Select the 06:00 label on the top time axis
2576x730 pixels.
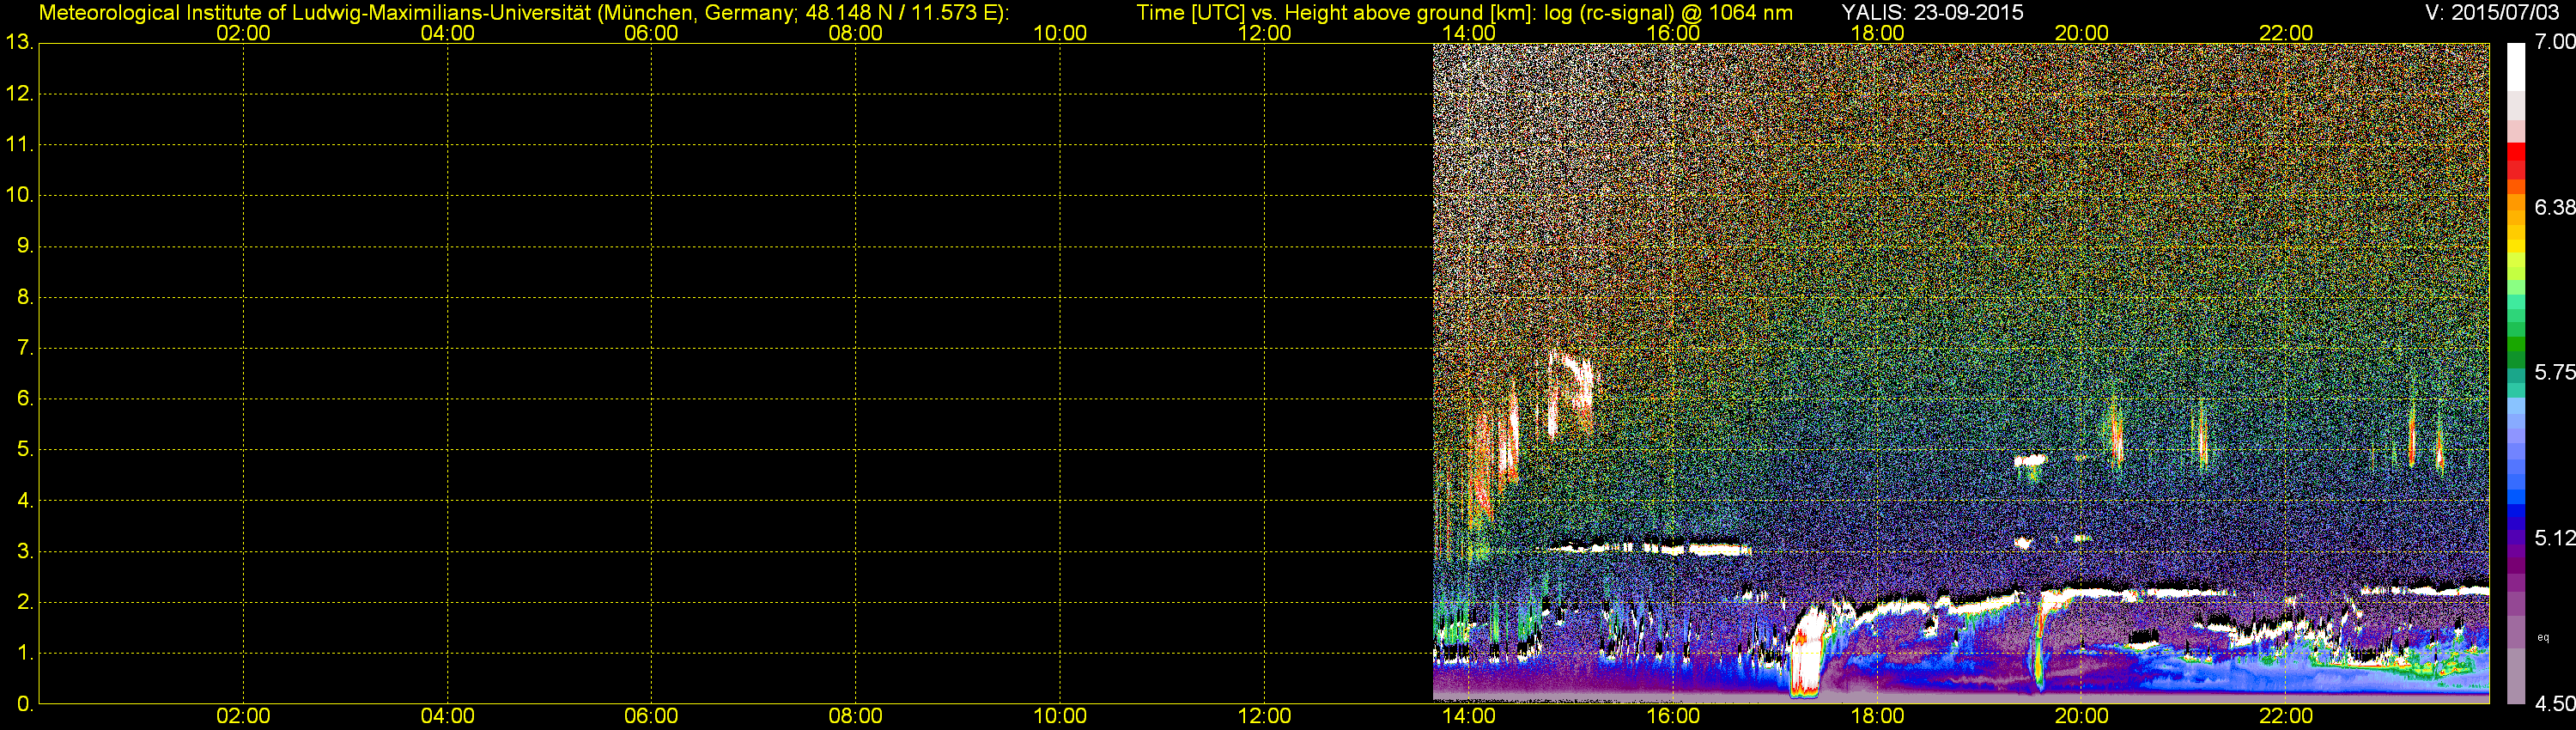pyautogui.click(x=651, y=33)
